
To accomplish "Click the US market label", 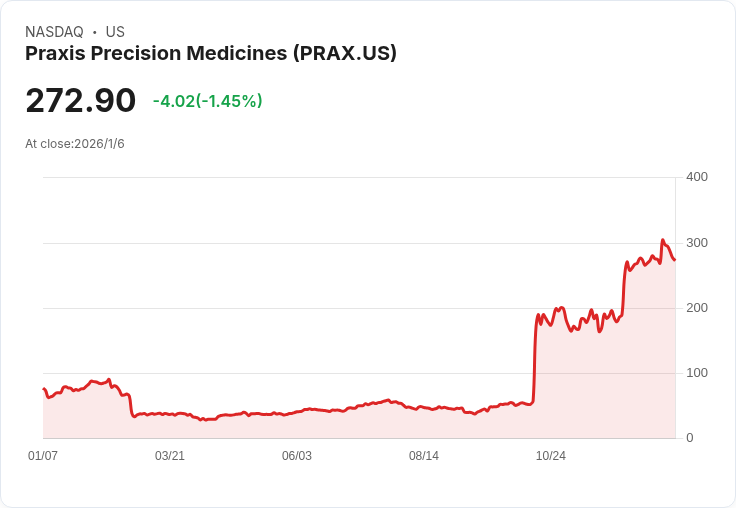I will click(x=115, y=32).
